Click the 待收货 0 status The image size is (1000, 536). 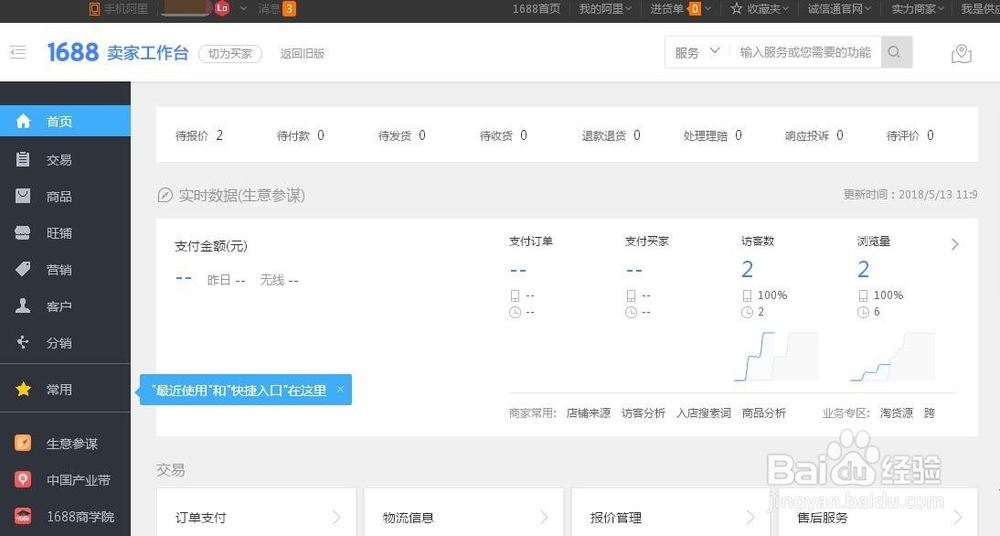click(x=503, y=135)
